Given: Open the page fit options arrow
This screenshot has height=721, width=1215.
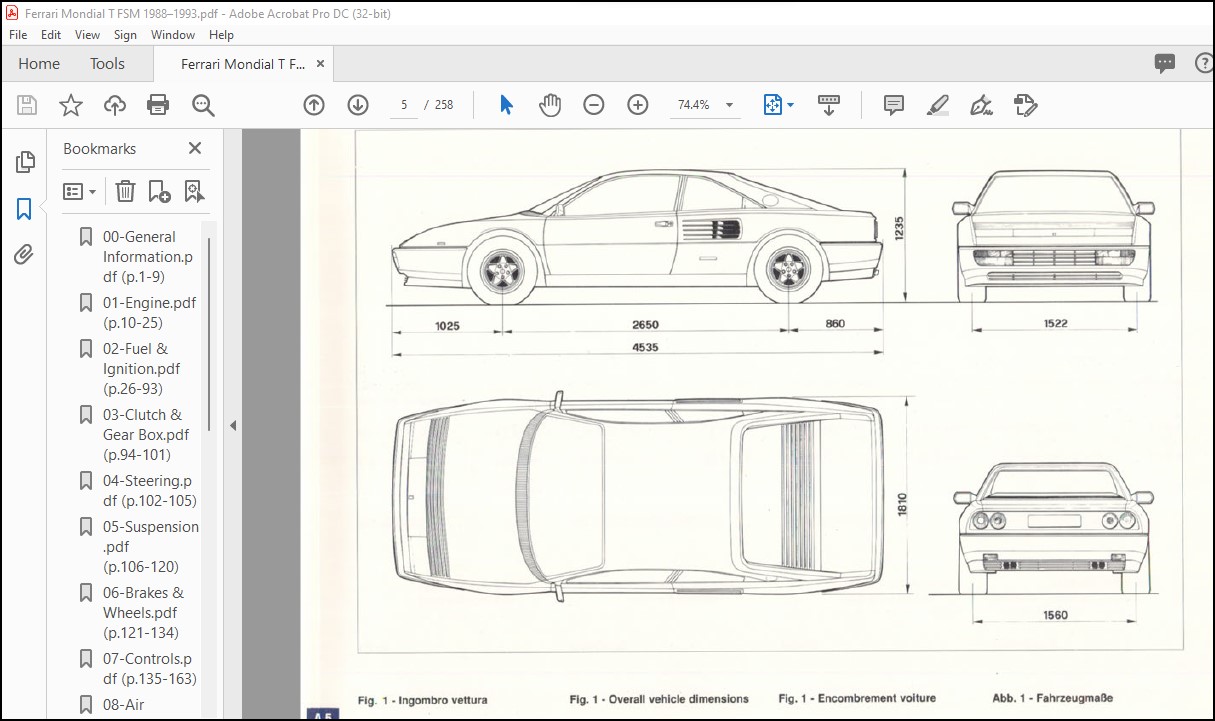Looking at the screenshot, I should (x=791, y=105).
